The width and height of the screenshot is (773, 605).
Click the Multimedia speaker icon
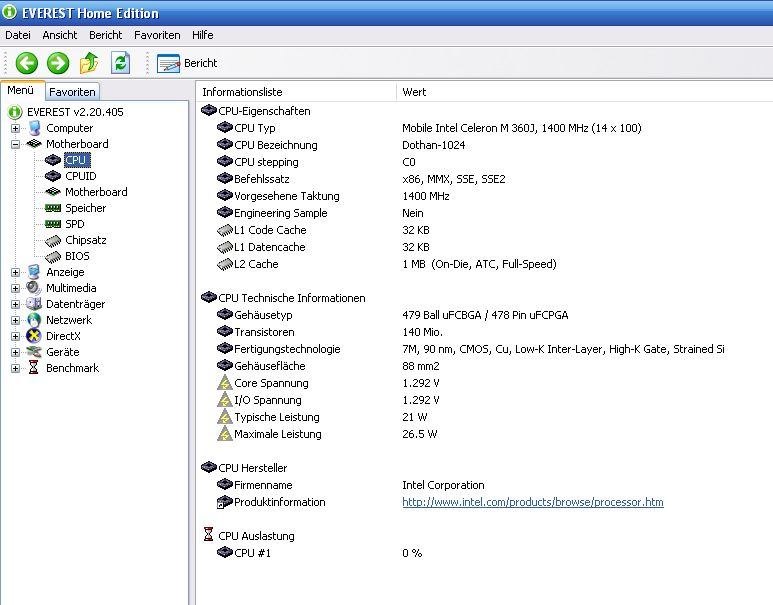[x=34, y=287]
